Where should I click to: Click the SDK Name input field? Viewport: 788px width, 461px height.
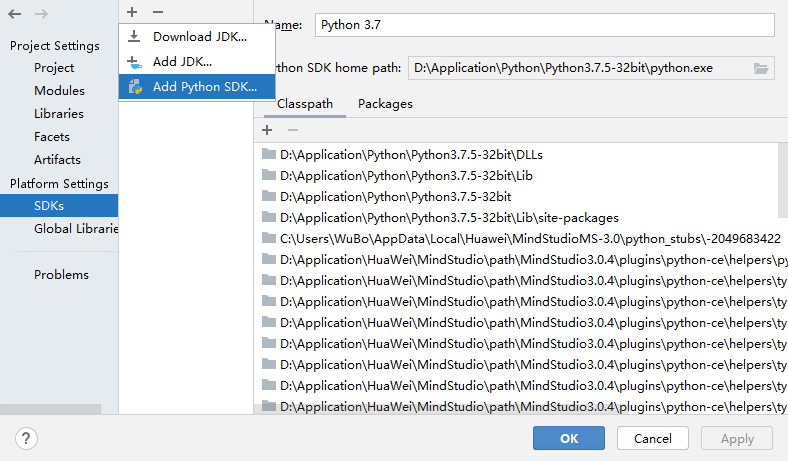click(x=544, y=24)
